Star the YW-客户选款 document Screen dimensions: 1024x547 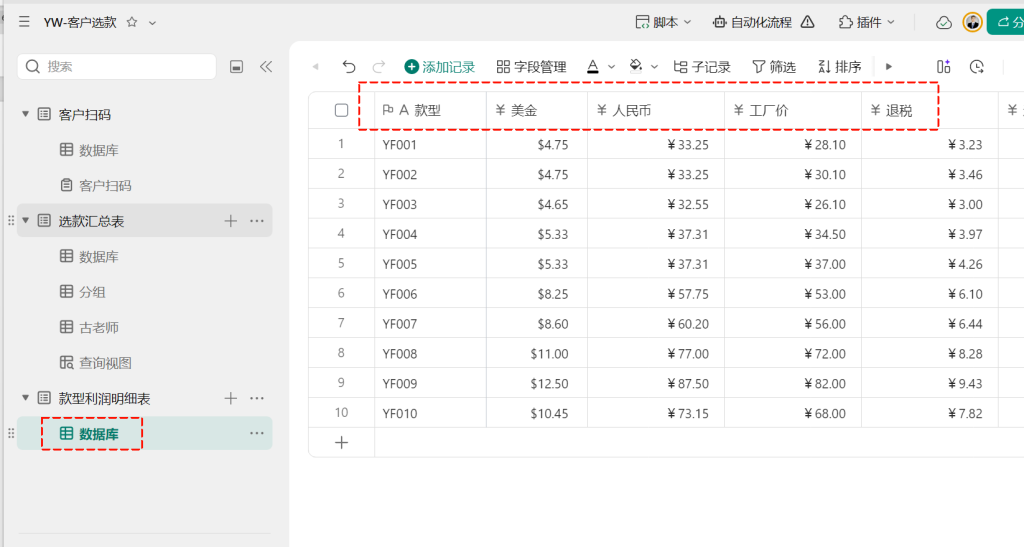point(132,22)
